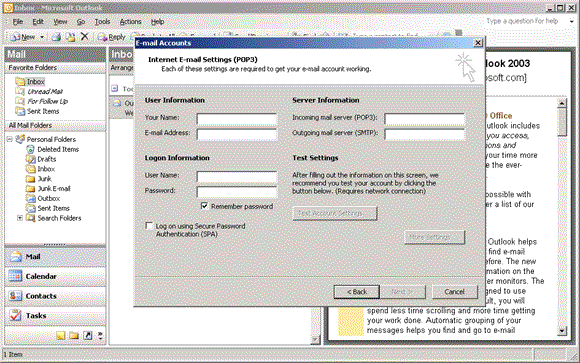Click the Print icon in toolbar
The height and width of the screenshot is (363, 580).
pyautogui.click(x=56, y=37)
